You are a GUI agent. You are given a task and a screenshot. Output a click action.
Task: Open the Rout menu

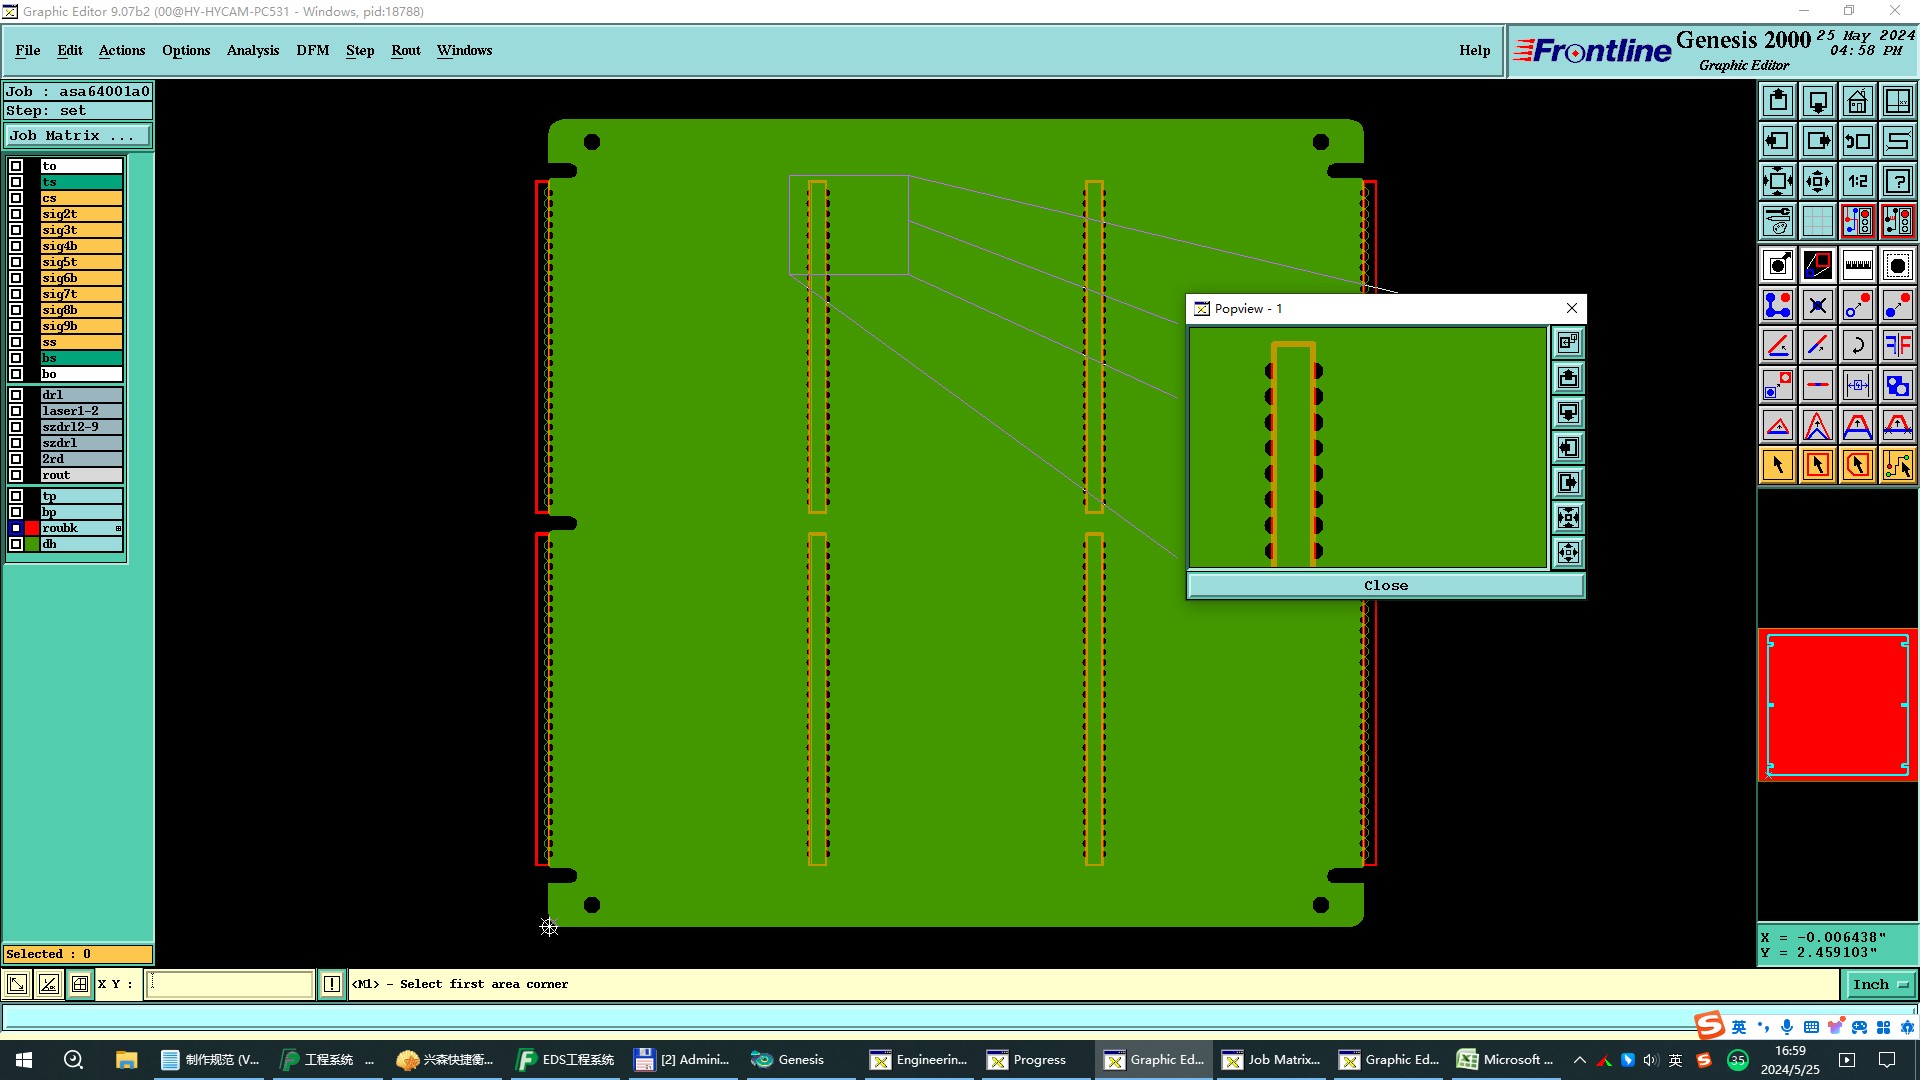[x=405, y=50]
